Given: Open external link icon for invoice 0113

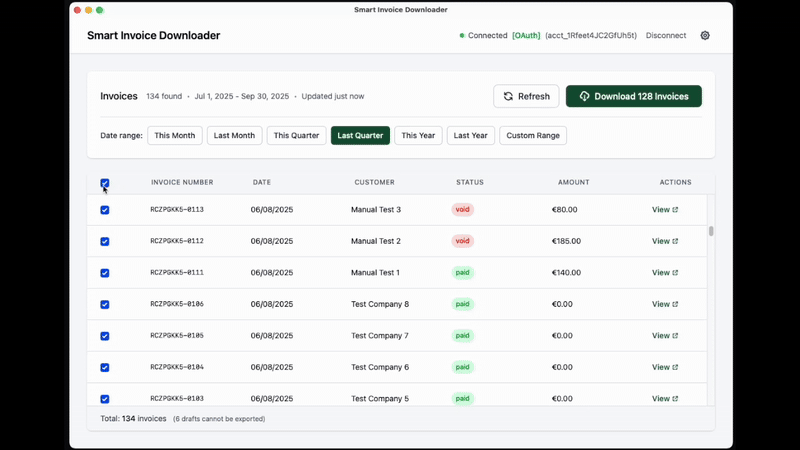Looking at the screenshot, I should (675, 210).
